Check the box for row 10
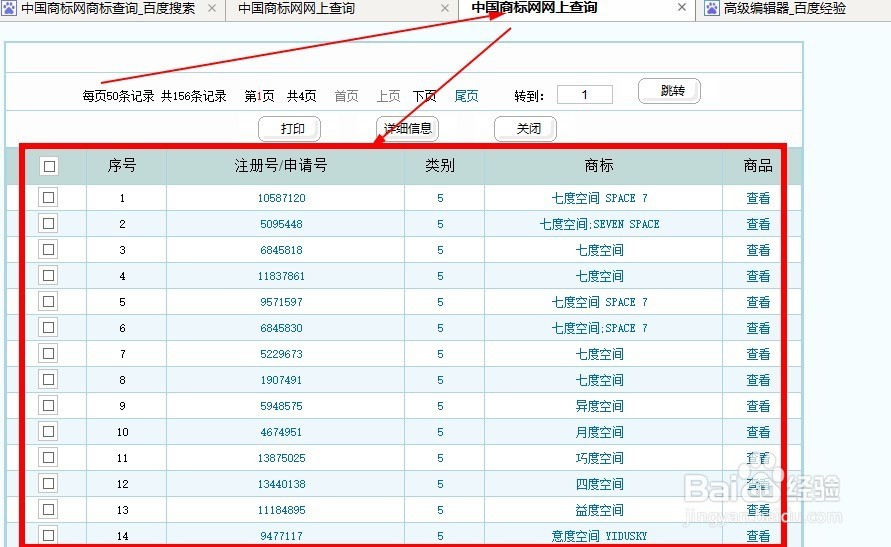Screen dimensions: 891x547 [x=48, y=432]
